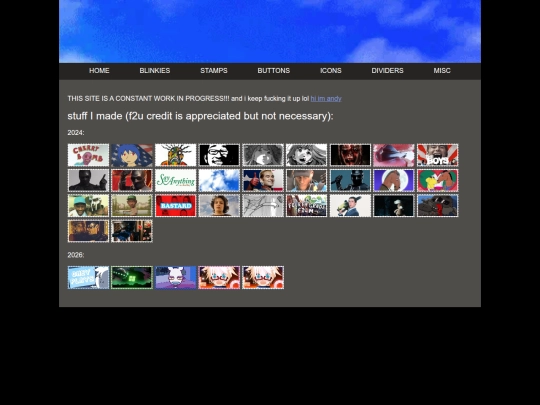Select the horse against moon stamp
Screen dimensions: 540x405
click(394, 180)
